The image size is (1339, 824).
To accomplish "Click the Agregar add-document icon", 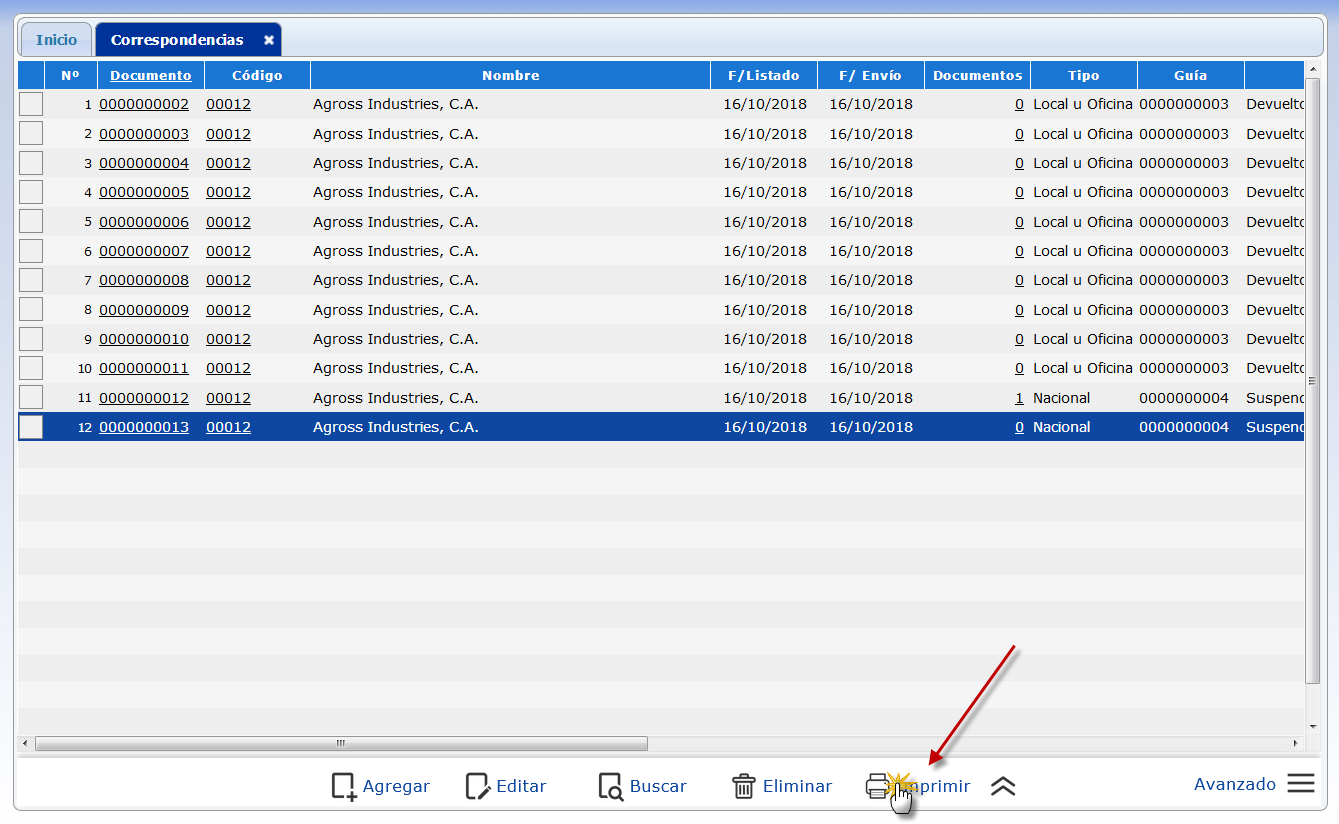I will coord(344,786).
